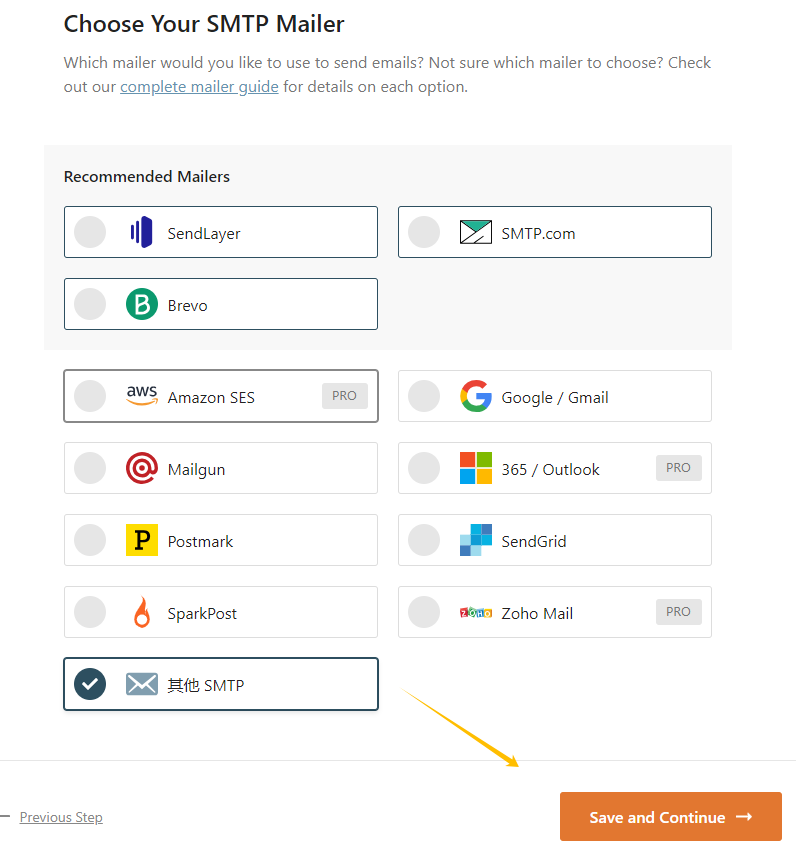This screenshot has height=860, width=796.
Task: Open the complete mailer guide link
Action: click(199, 87)
